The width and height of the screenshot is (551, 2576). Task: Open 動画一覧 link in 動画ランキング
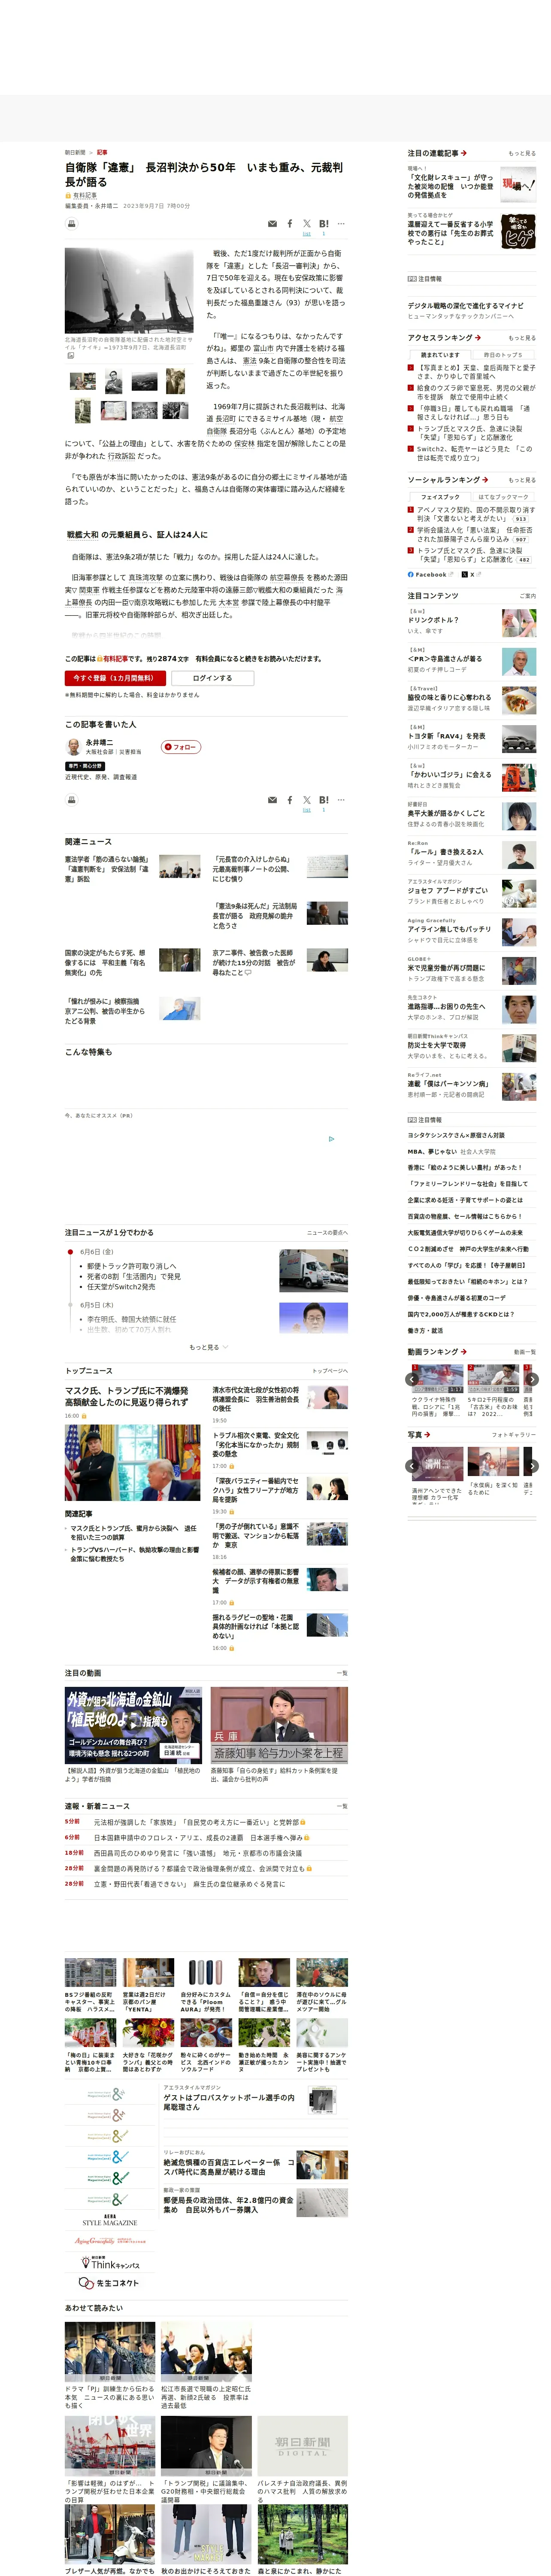[524, 1352]
